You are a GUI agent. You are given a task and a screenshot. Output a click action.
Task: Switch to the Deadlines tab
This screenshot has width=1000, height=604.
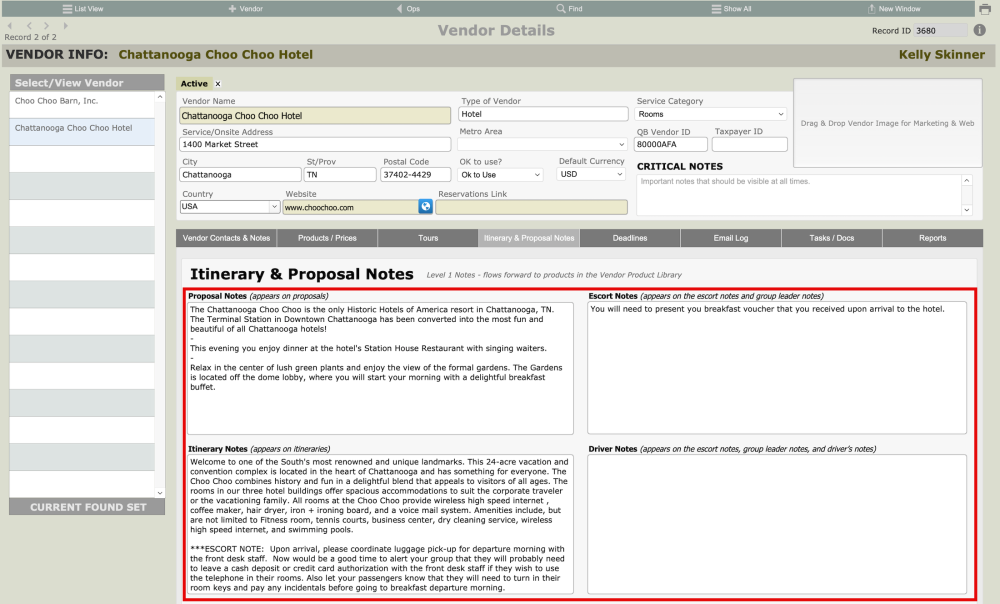tap(630, 238)
